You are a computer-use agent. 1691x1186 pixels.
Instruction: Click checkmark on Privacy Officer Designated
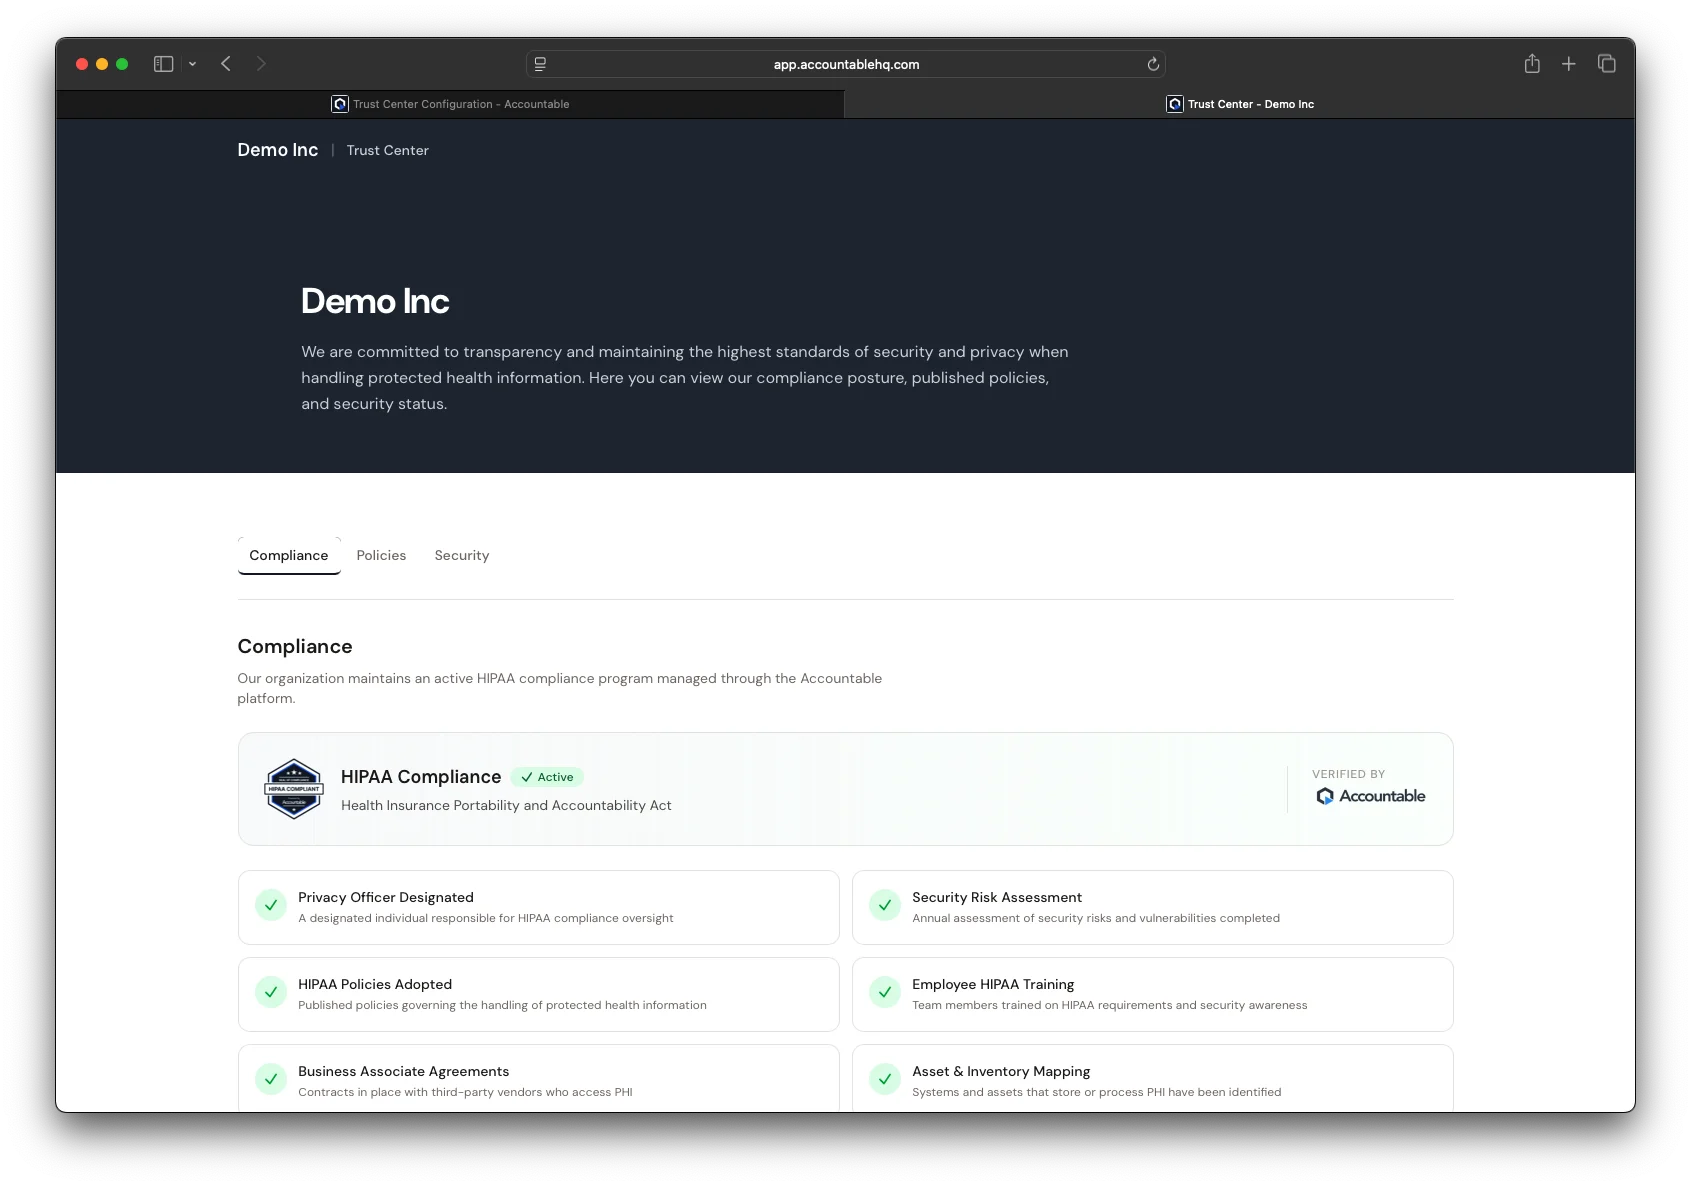click(271, 905)
